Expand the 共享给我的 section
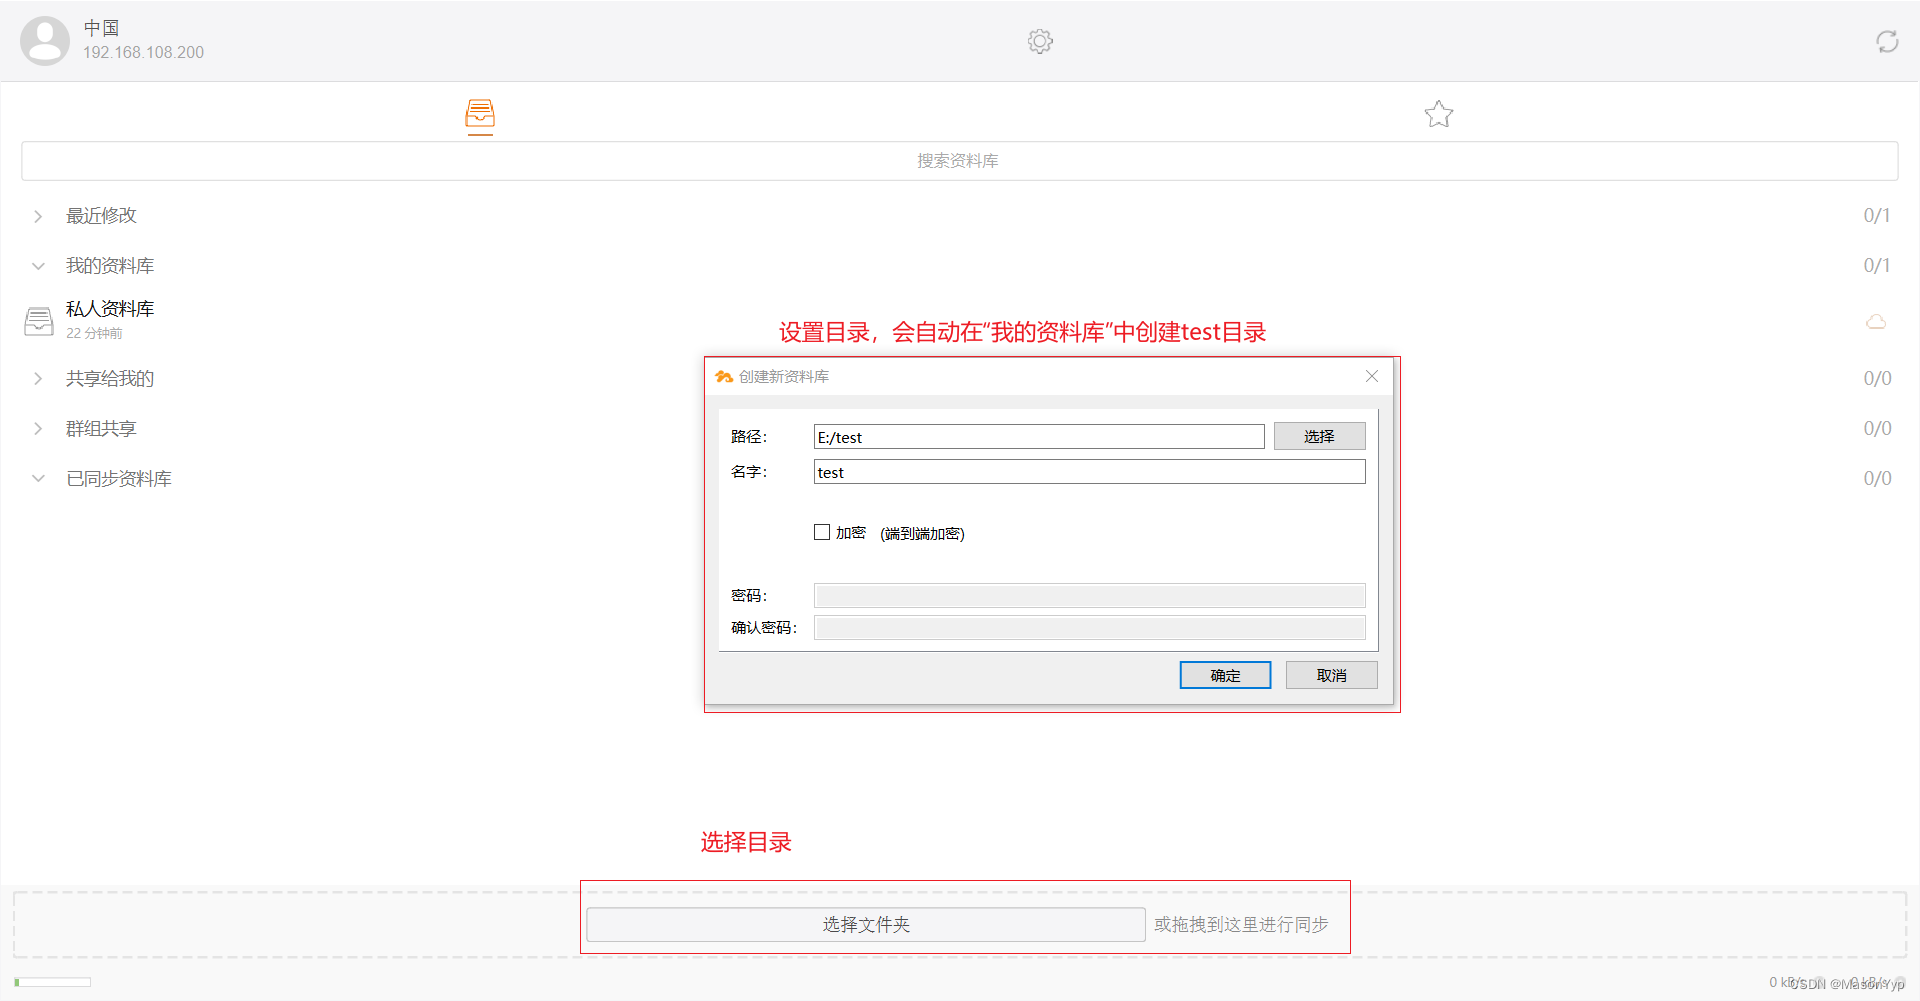 click(x=38, y=379)
